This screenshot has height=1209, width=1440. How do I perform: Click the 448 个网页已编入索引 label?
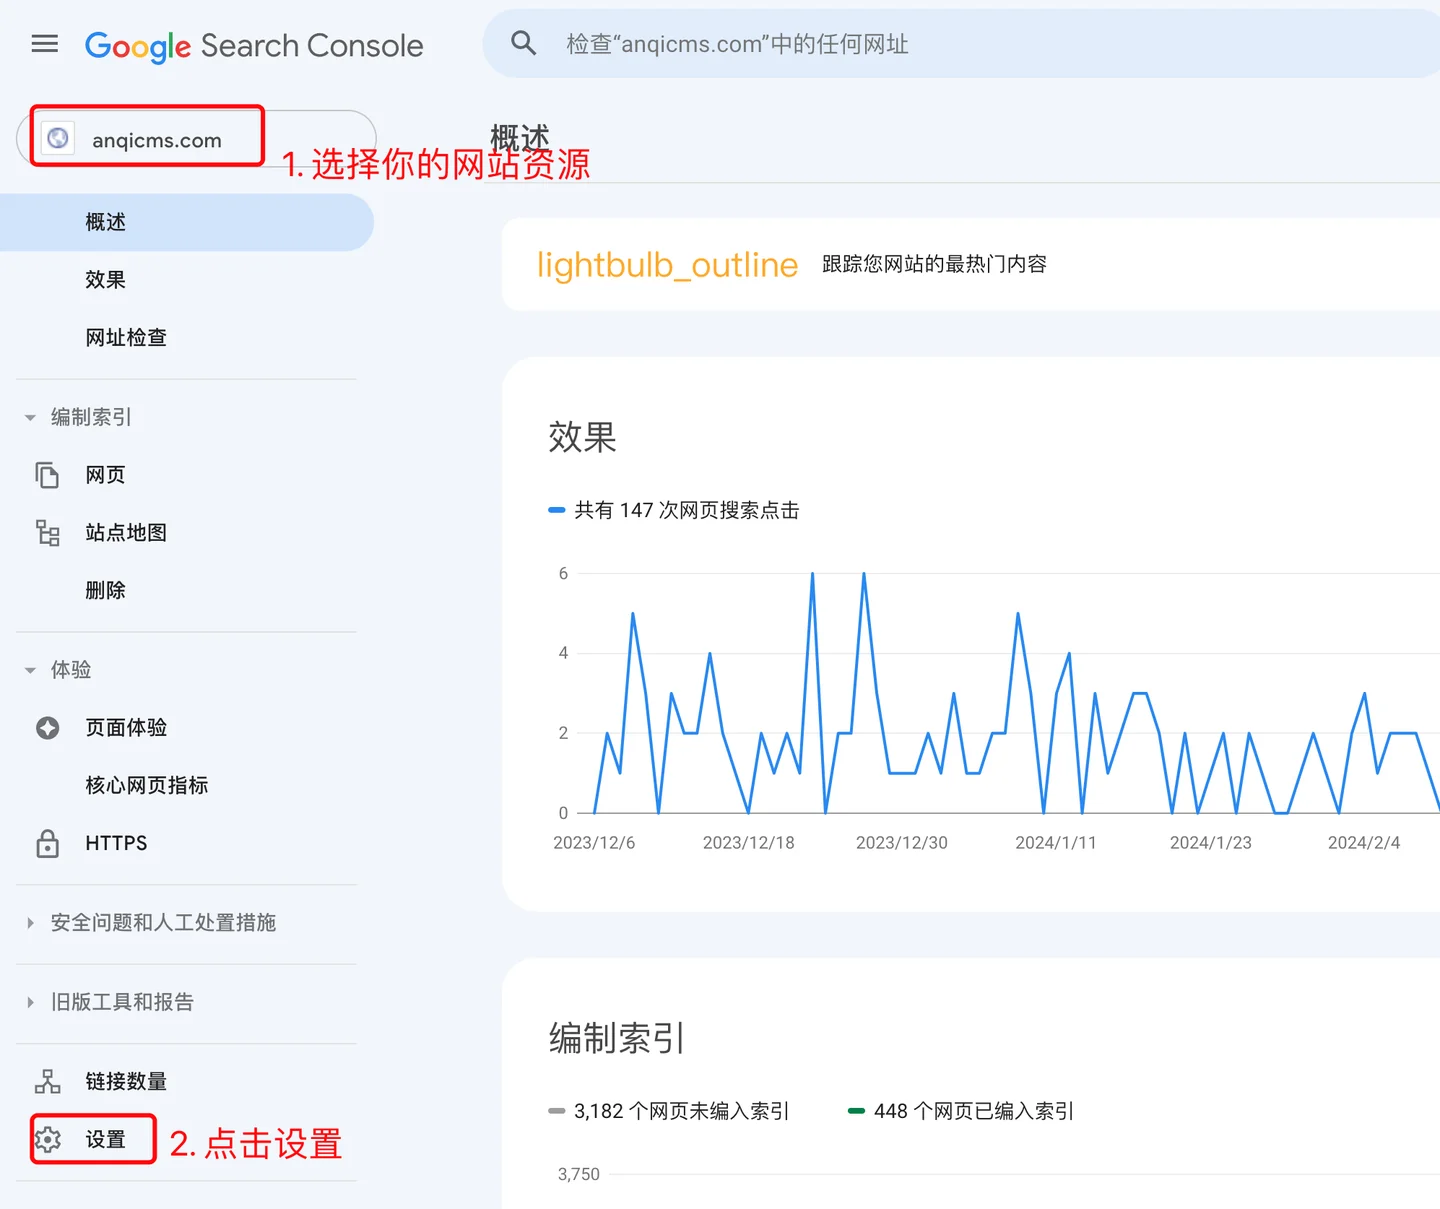(974, 1111)
